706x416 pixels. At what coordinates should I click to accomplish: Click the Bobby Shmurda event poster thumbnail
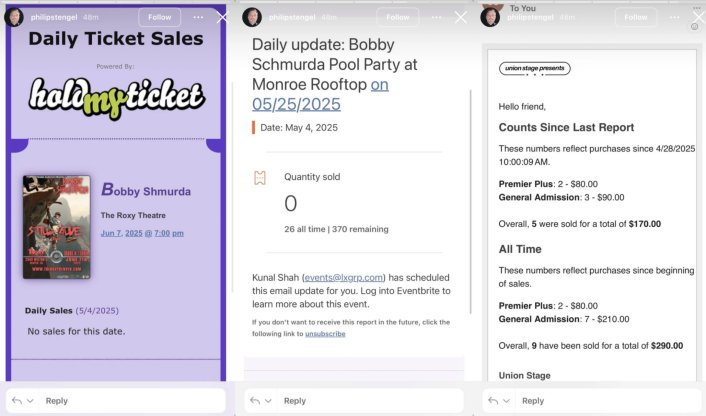56,227
